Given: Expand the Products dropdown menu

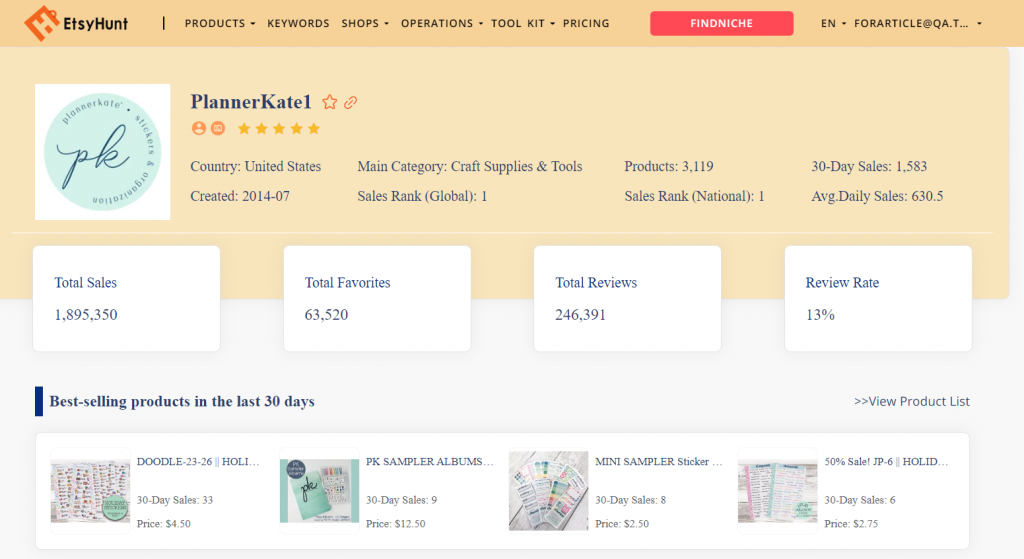Looking at the screenshot, I should point(220,23).
